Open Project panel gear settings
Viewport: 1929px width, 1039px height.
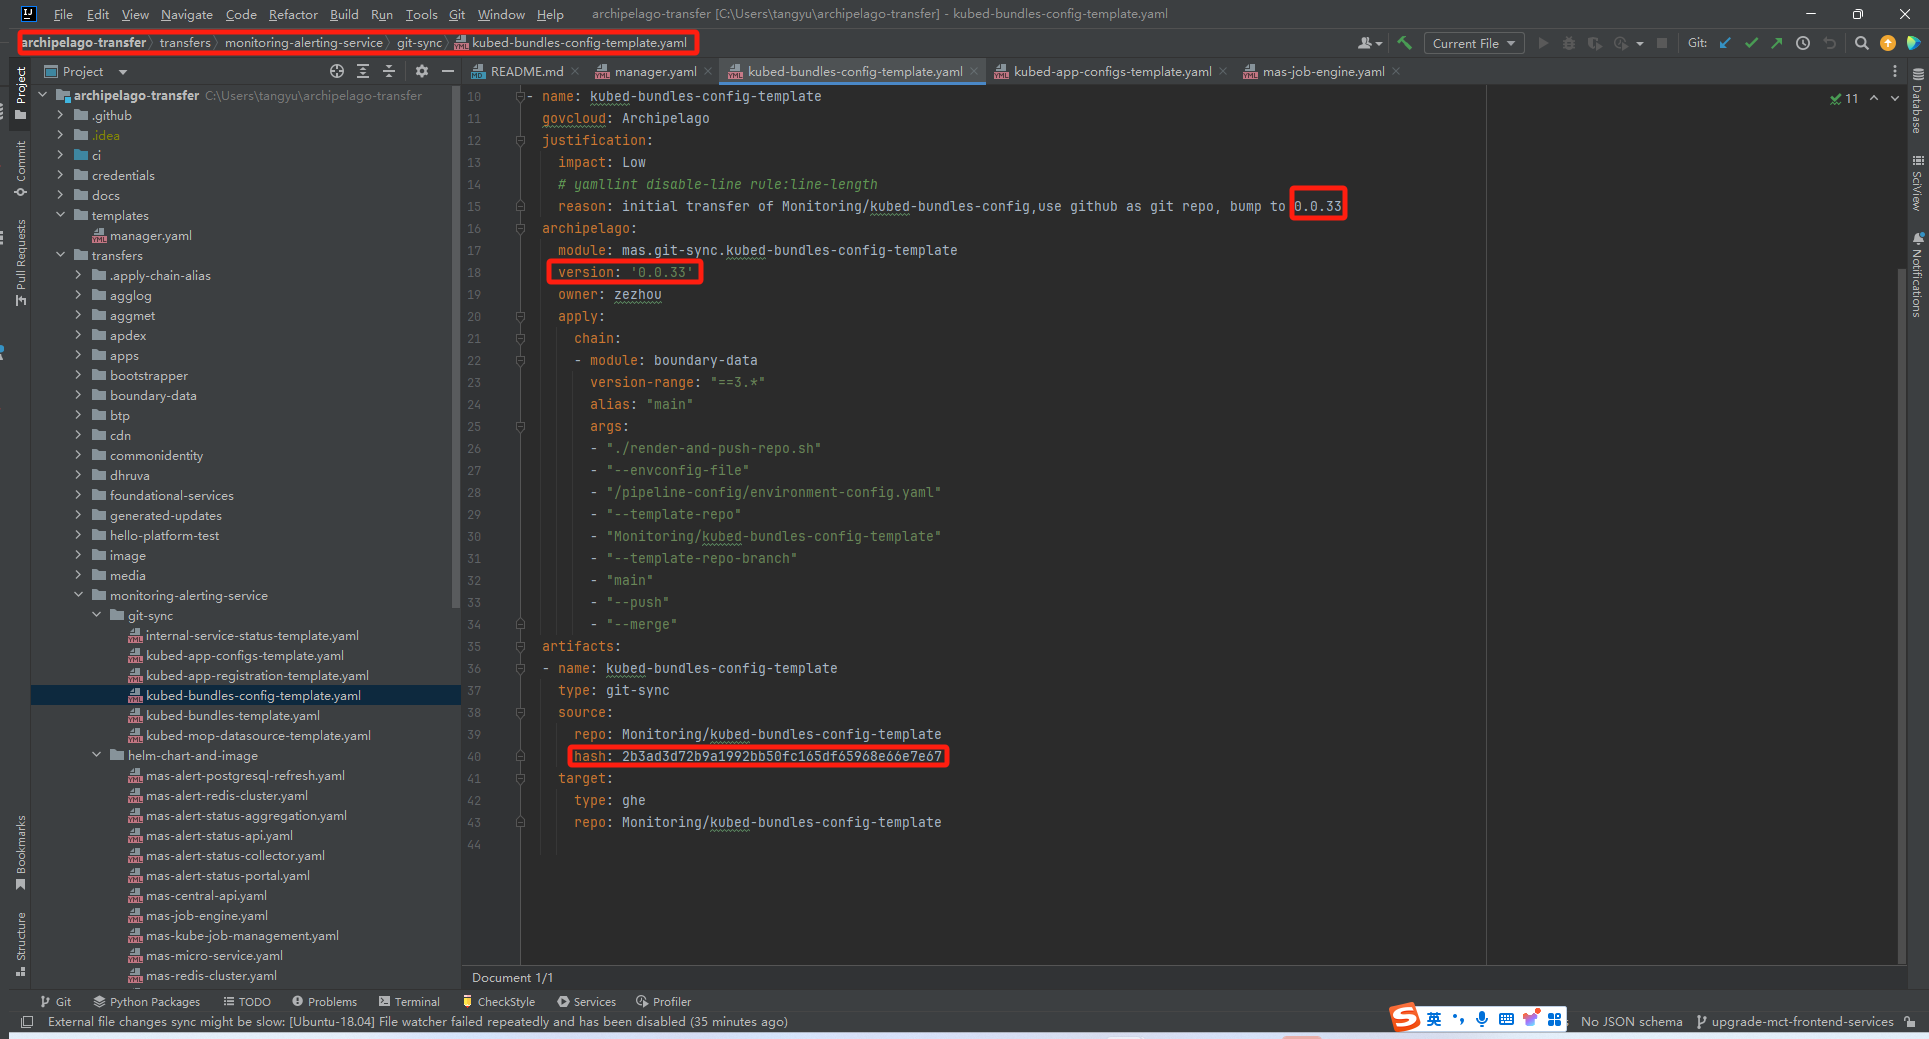(x=422, y=71)
